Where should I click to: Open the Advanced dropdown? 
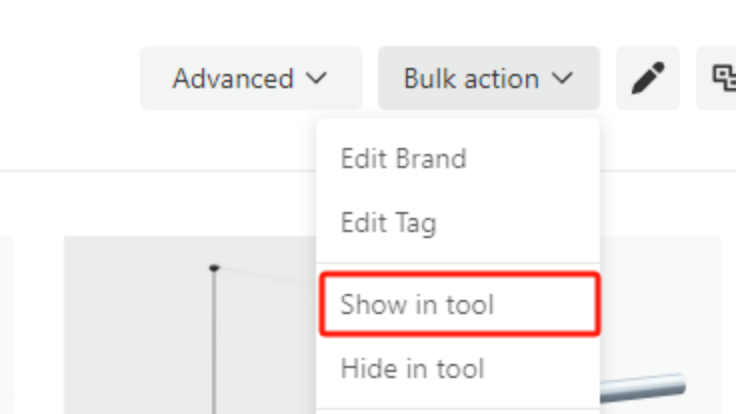tap(251, 78)
